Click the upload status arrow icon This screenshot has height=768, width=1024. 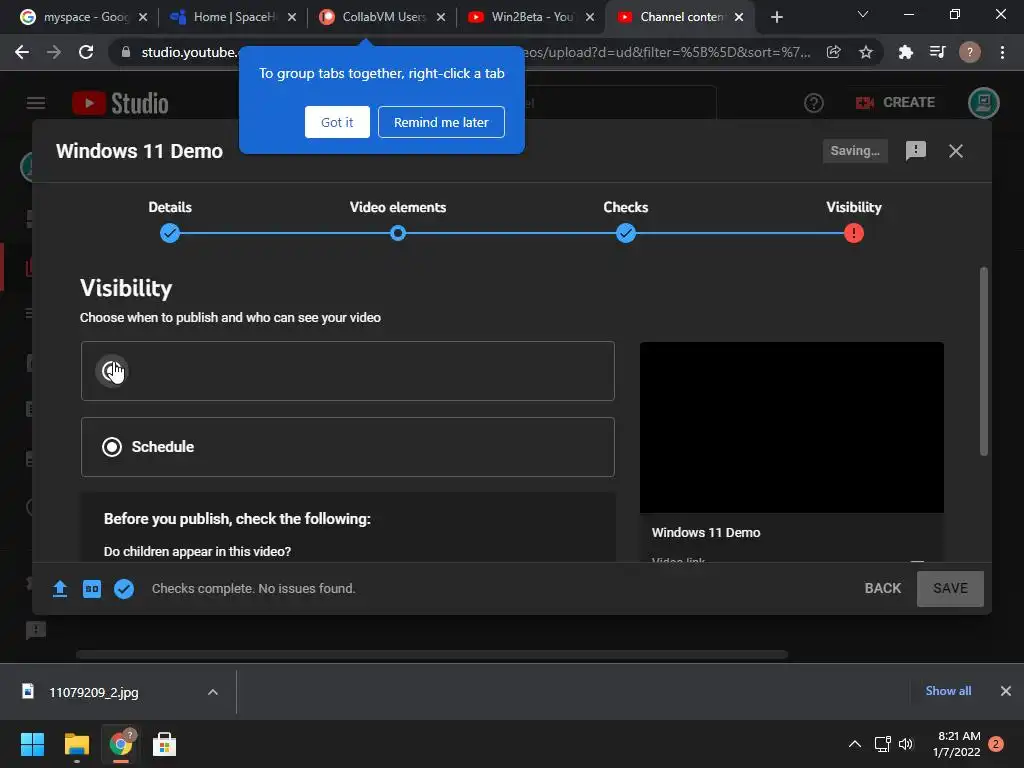[60, 588]
